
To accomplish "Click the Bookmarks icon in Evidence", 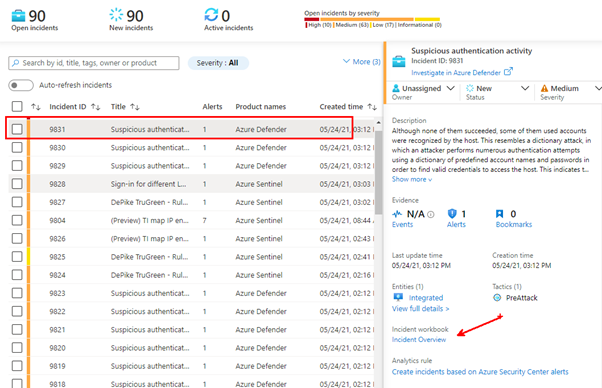I will coord(499,214).
